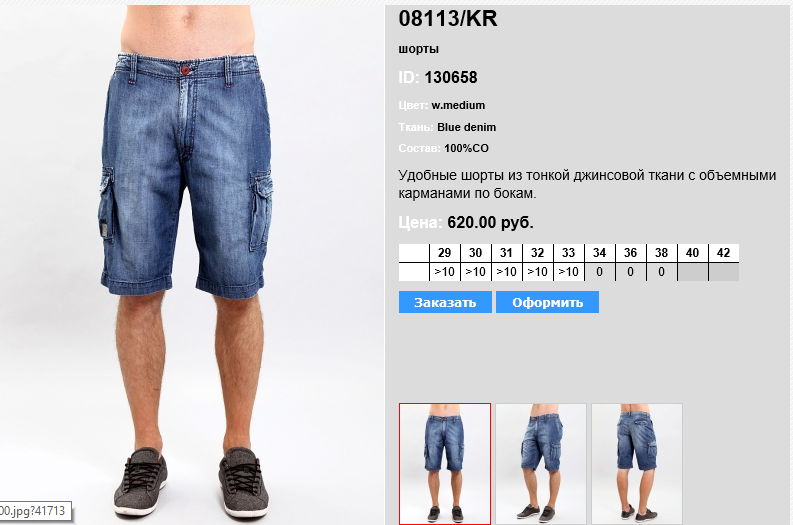
Task: Pick size 31 in size table
Action: click(506, 253)
